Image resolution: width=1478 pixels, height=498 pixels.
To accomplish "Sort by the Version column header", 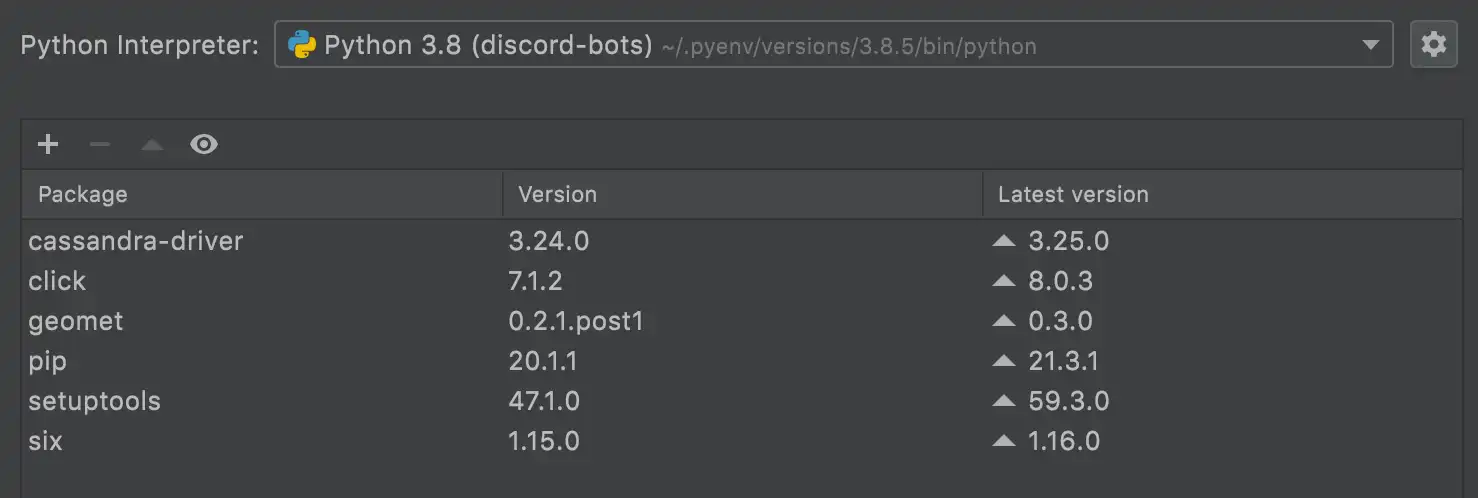I will tap(743, 194).
